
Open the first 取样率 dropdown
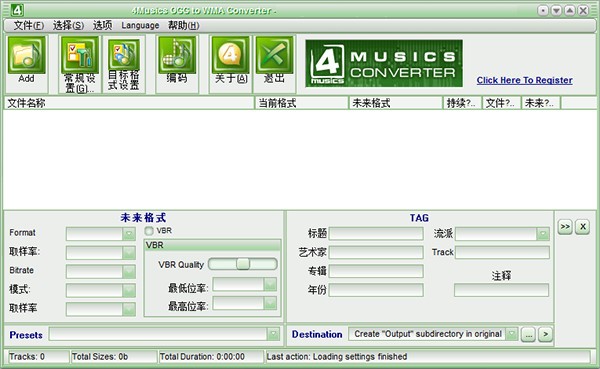(129, 252)
